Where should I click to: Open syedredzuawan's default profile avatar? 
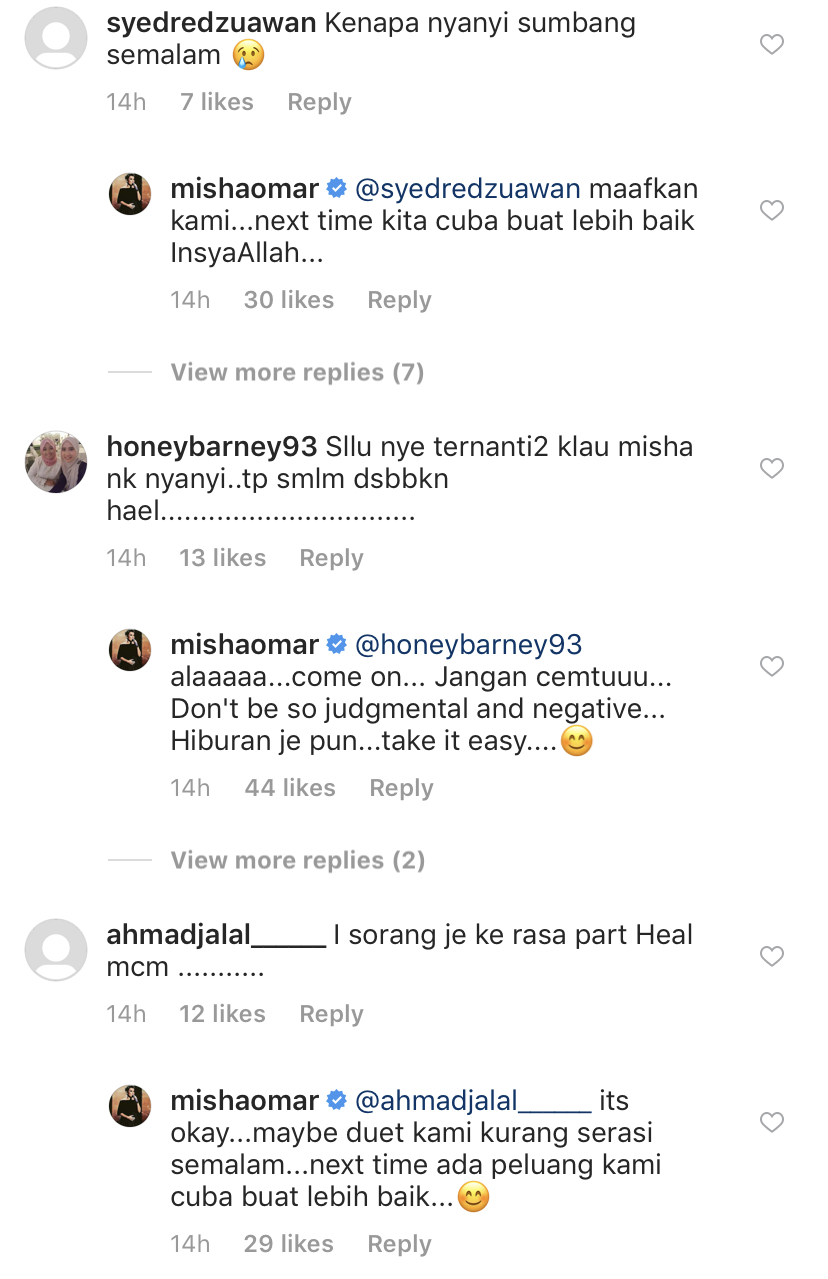tap(55, 39)
